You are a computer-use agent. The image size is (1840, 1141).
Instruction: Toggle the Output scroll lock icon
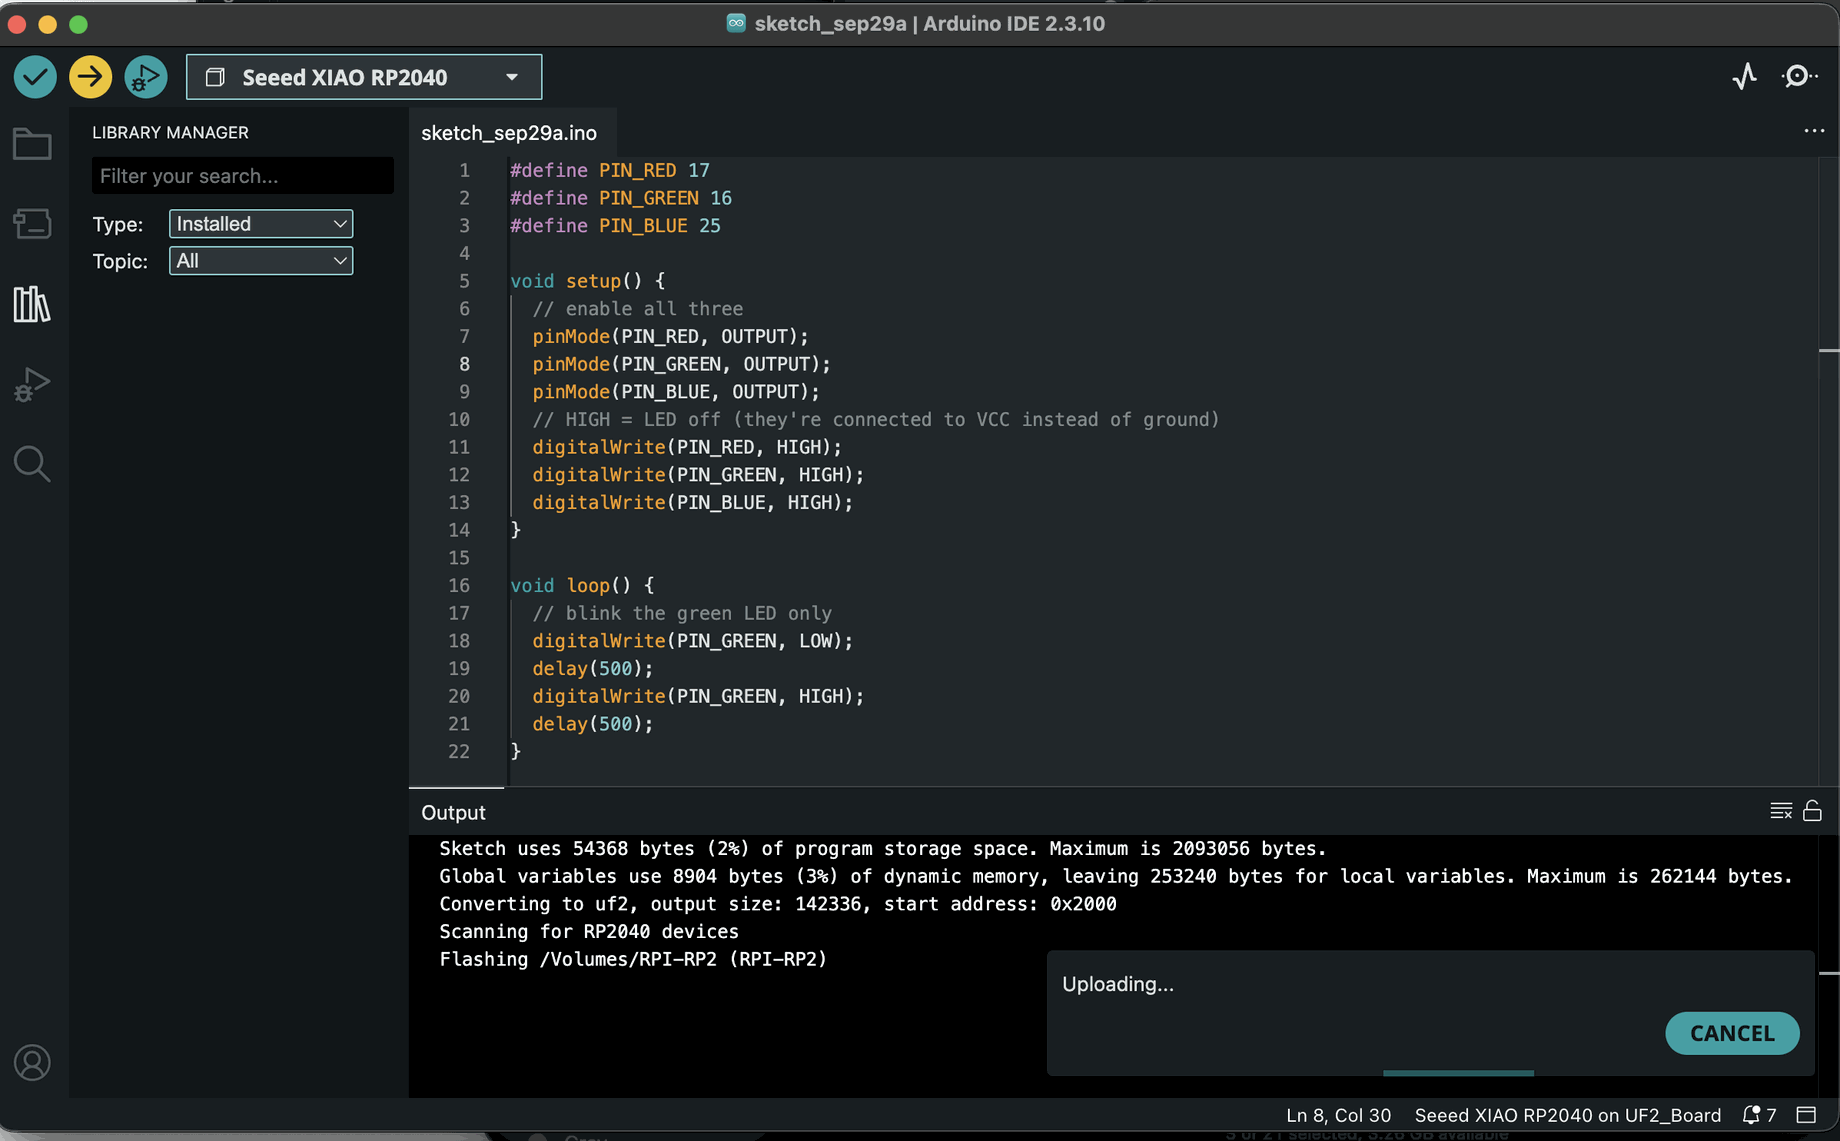pos(1812,811)
